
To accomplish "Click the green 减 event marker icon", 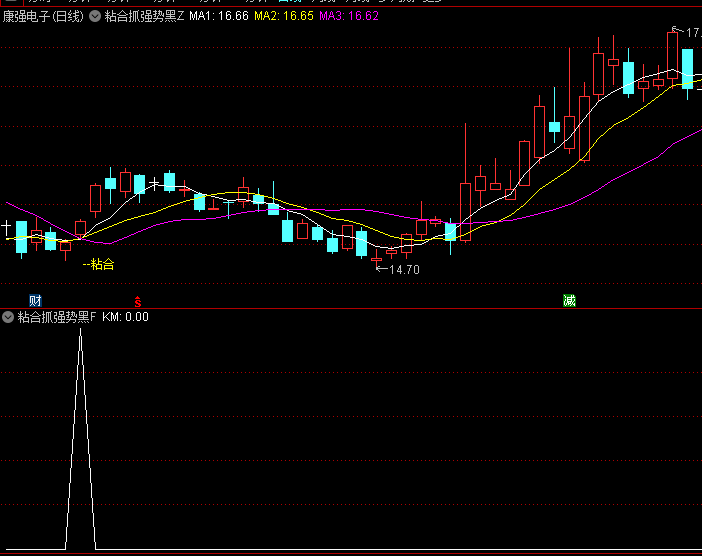I will pyautogui.click(x=569, y=300).
